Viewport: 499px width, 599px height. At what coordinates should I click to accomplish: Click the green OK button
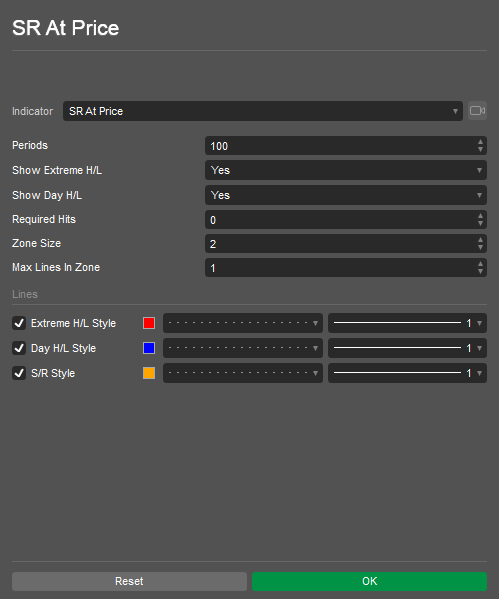(x=369, y=581)
